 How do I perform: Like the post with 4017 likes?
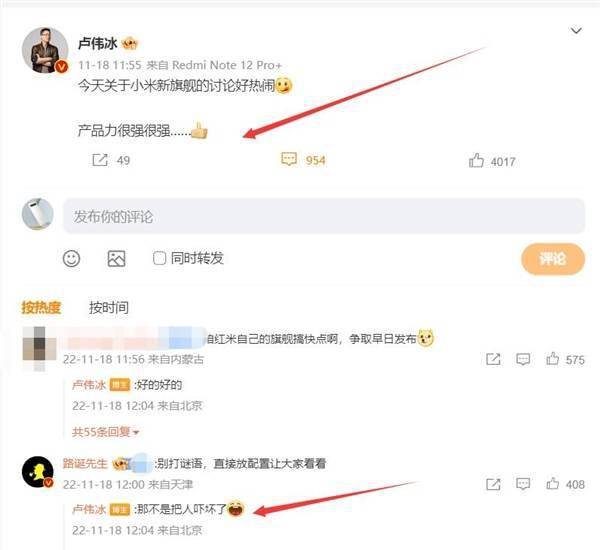pos(476,160)
